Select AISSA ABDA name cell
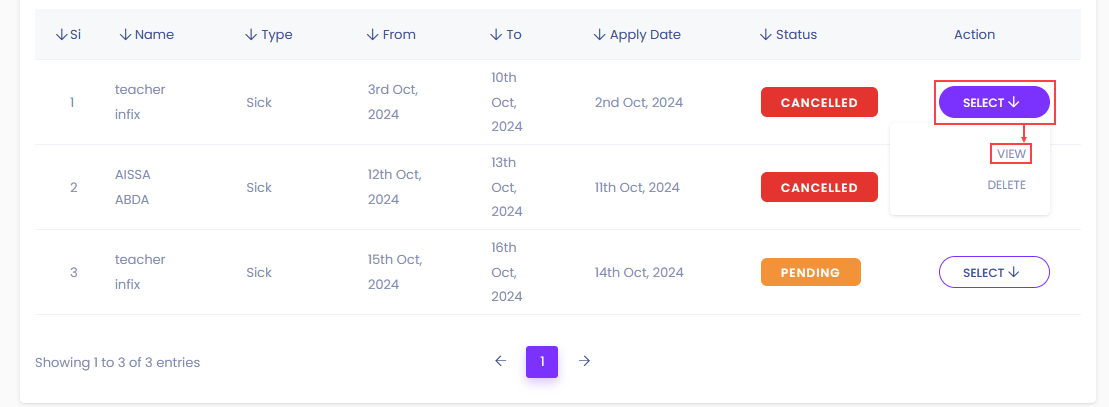 tap(133, 188)
